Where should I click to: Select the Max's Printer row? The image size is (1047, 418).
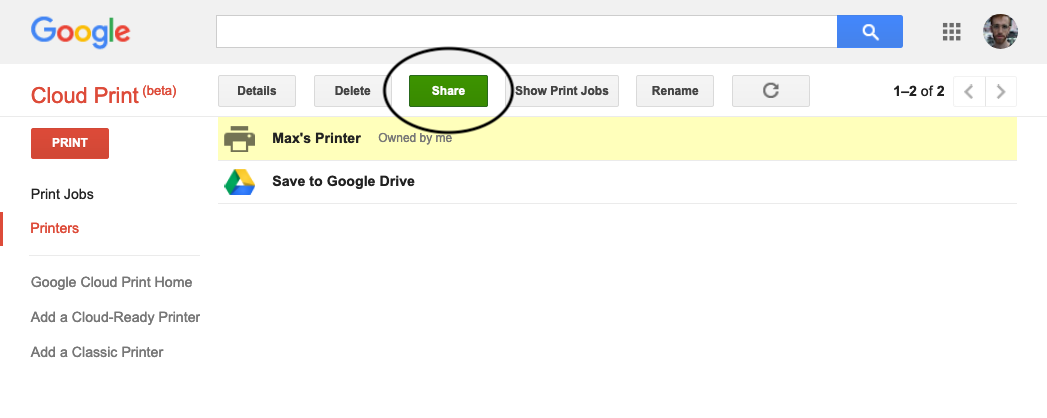click(x=617, y=139)
